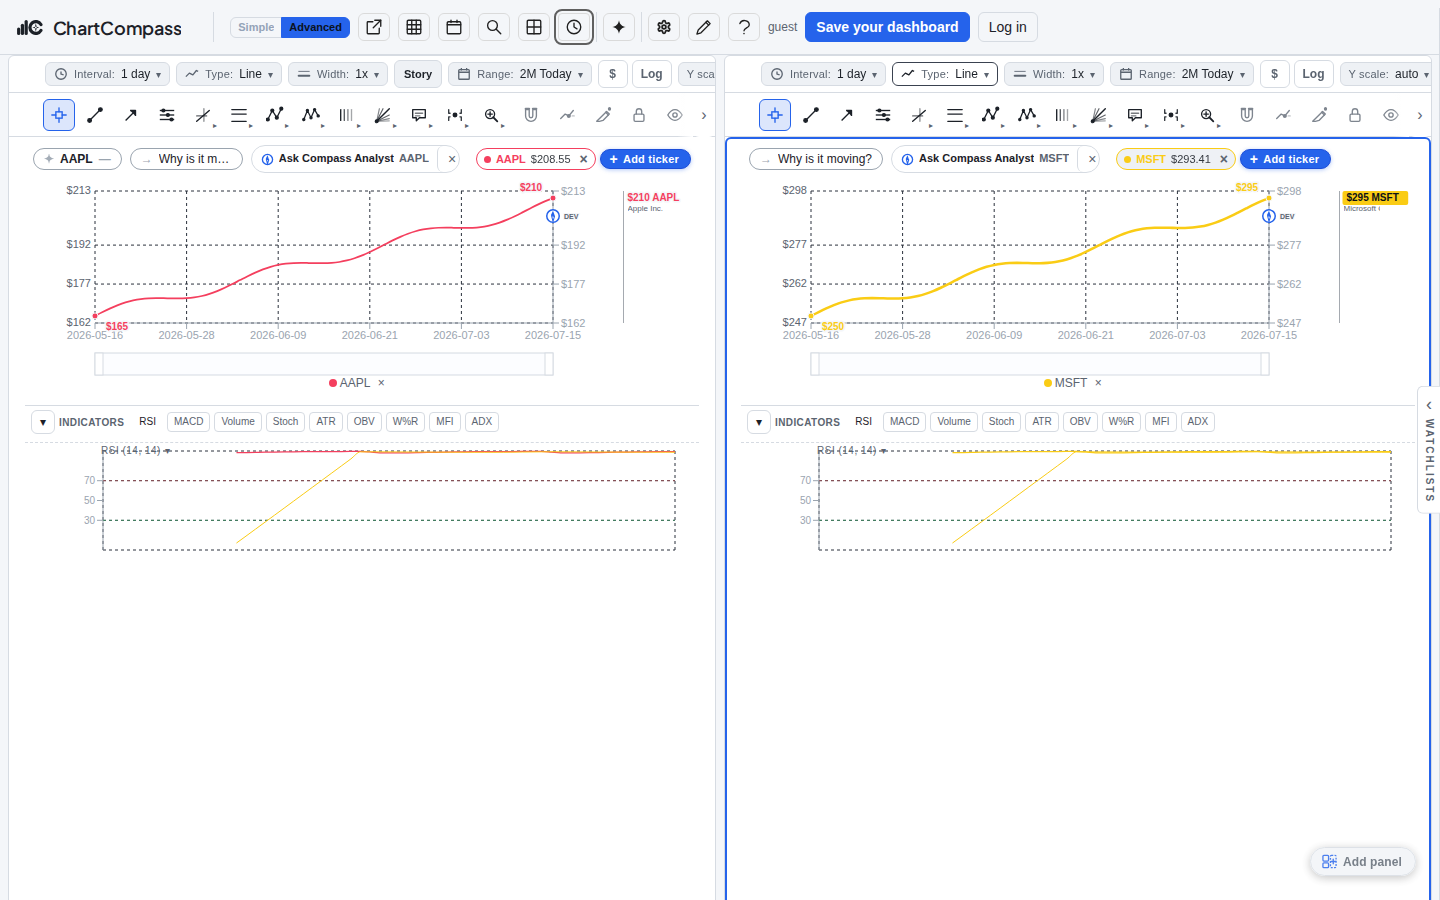The height and width of the screenshot is (900, 1440).
Task: Open settings gear in header
Action: point(664,27)
